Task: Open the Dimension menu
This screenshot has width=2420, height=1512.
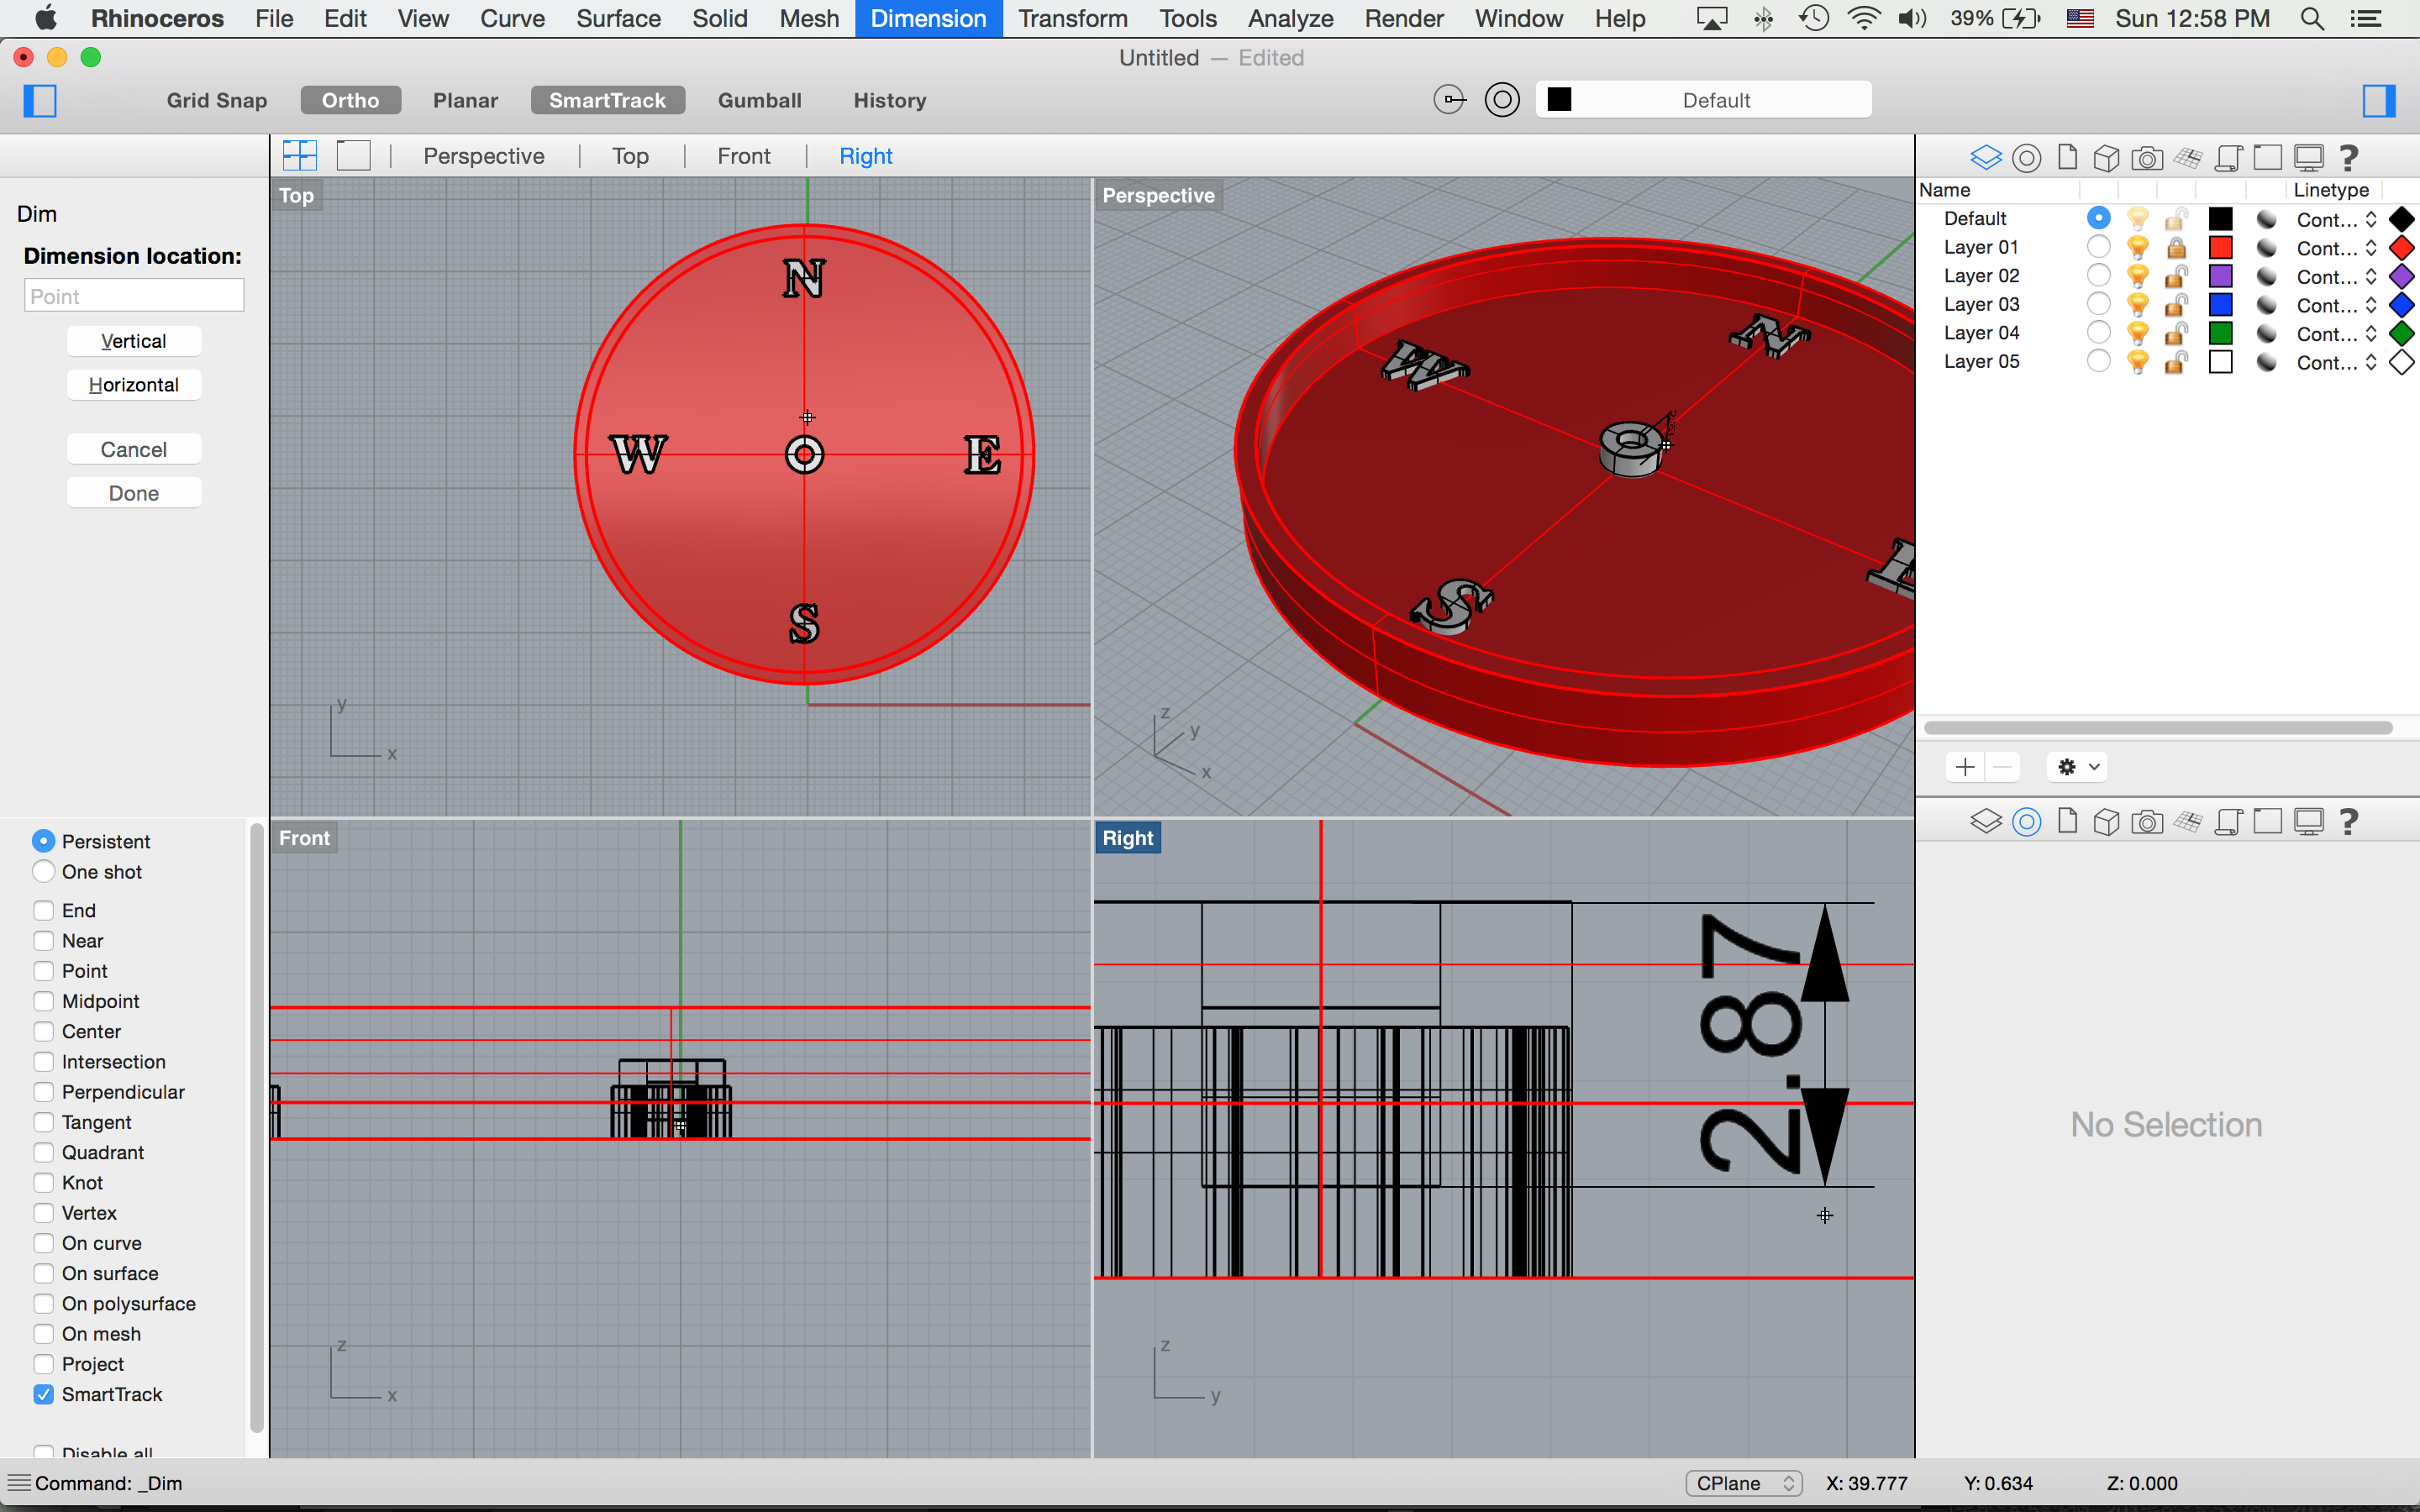Action: click(x=928, y=18)
